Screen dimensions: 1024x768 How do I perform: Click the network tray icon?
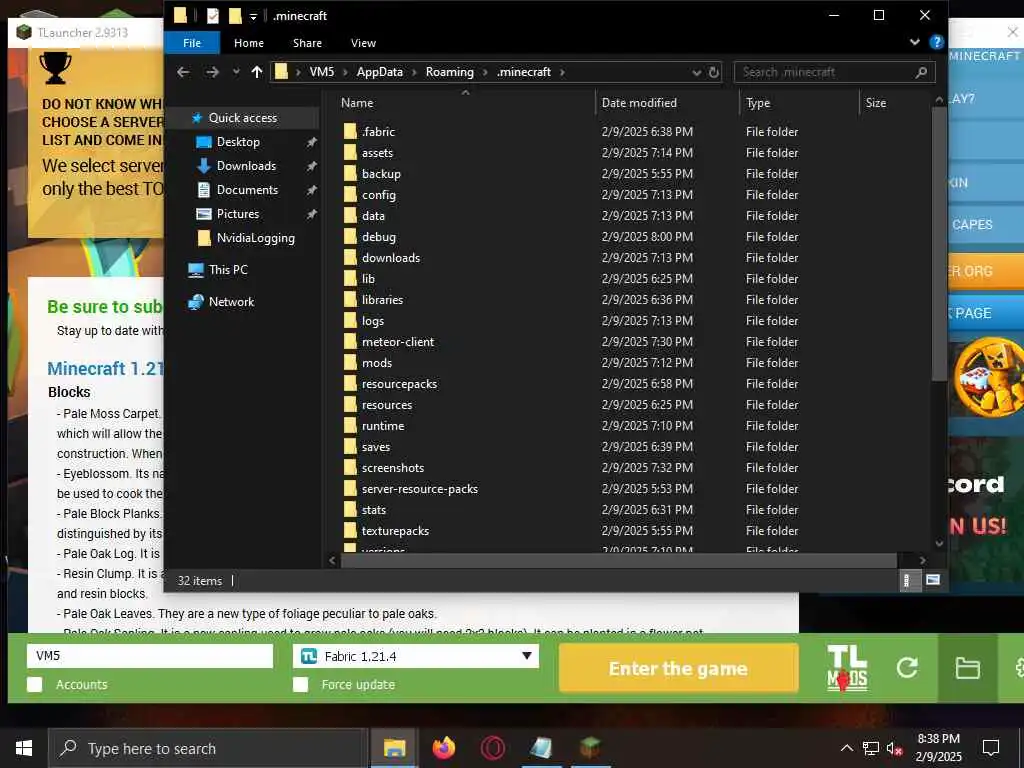point(871,748)
